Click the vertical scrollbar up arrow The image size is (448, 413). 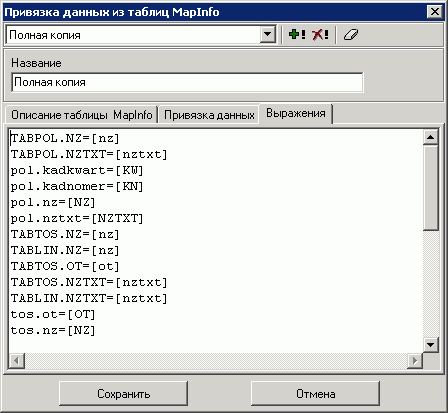click(x=431, y=137)
